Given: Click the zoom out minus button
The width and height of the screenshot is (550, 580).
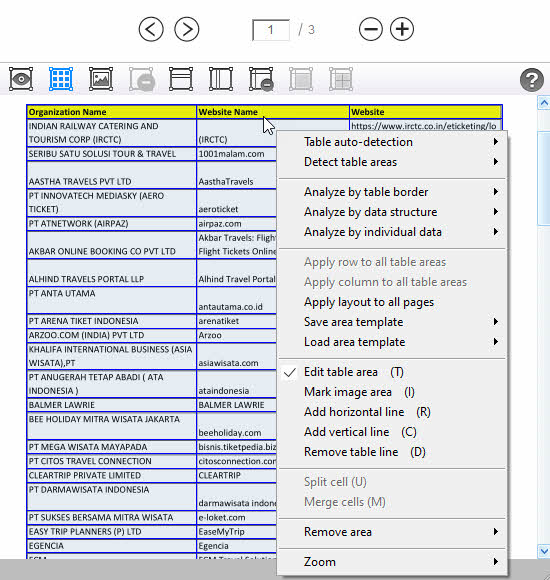Looking at the screenshot, I should [x=371, y=29].
